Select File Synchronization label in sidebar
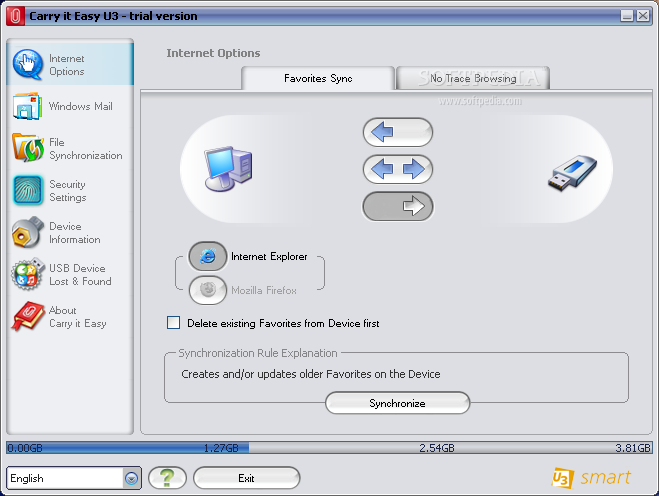Screen dimensions: 659x496 point(86,149)
